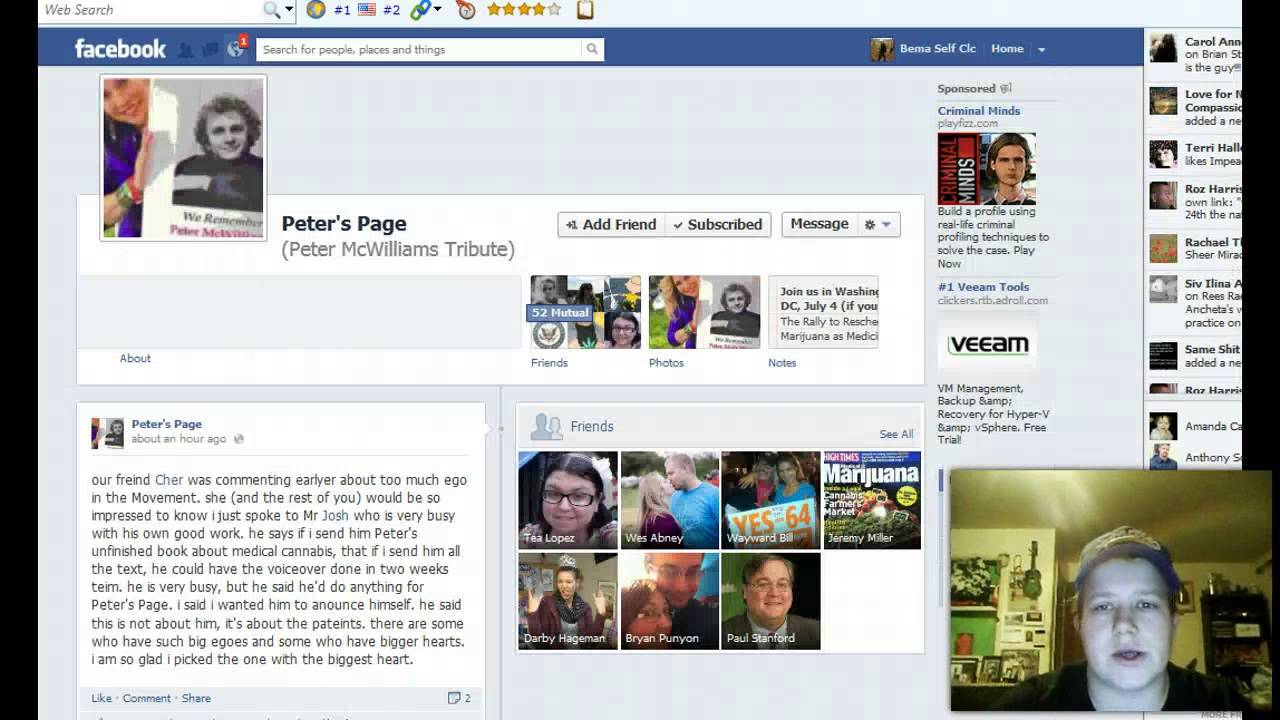Viewport: 1280px width, 720px height.
Task: Click the Photos section thumbnail
Action: [704, 312]
